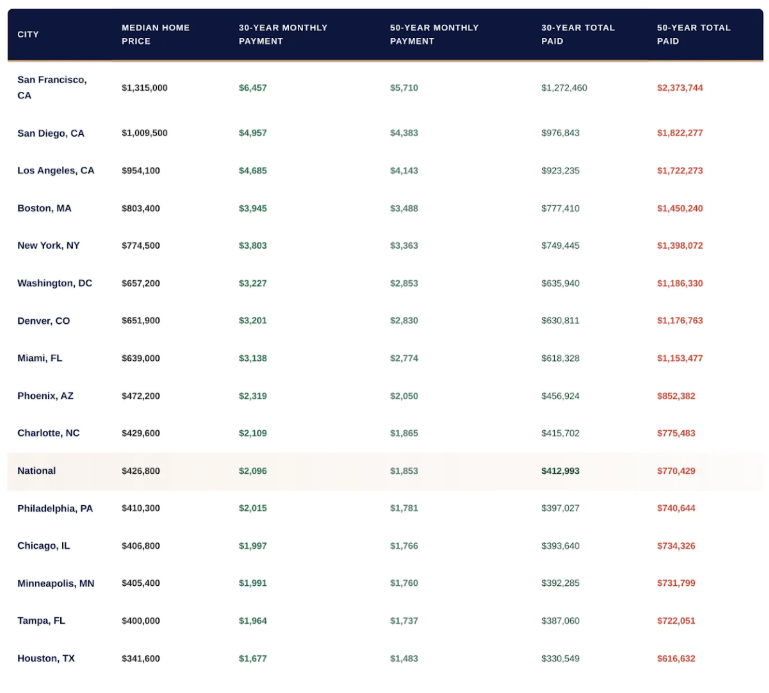Click Miami's median home price $639,000
The image size is (769, 693).
tap(141, 358)
